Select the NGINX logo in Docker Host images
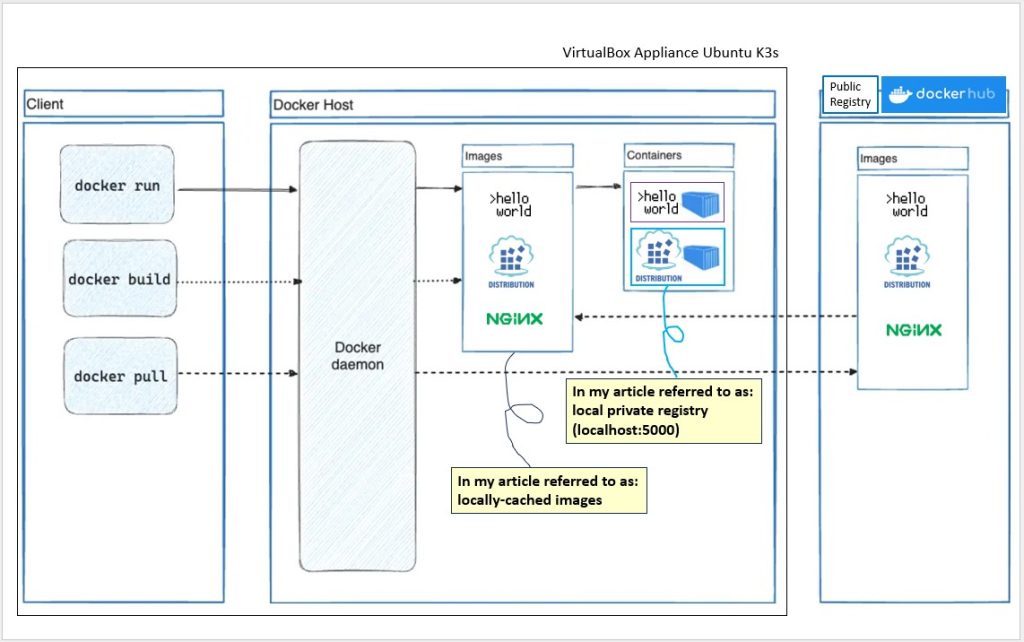The height and width of the screenshot is (642, 1024). pos(515,319)
